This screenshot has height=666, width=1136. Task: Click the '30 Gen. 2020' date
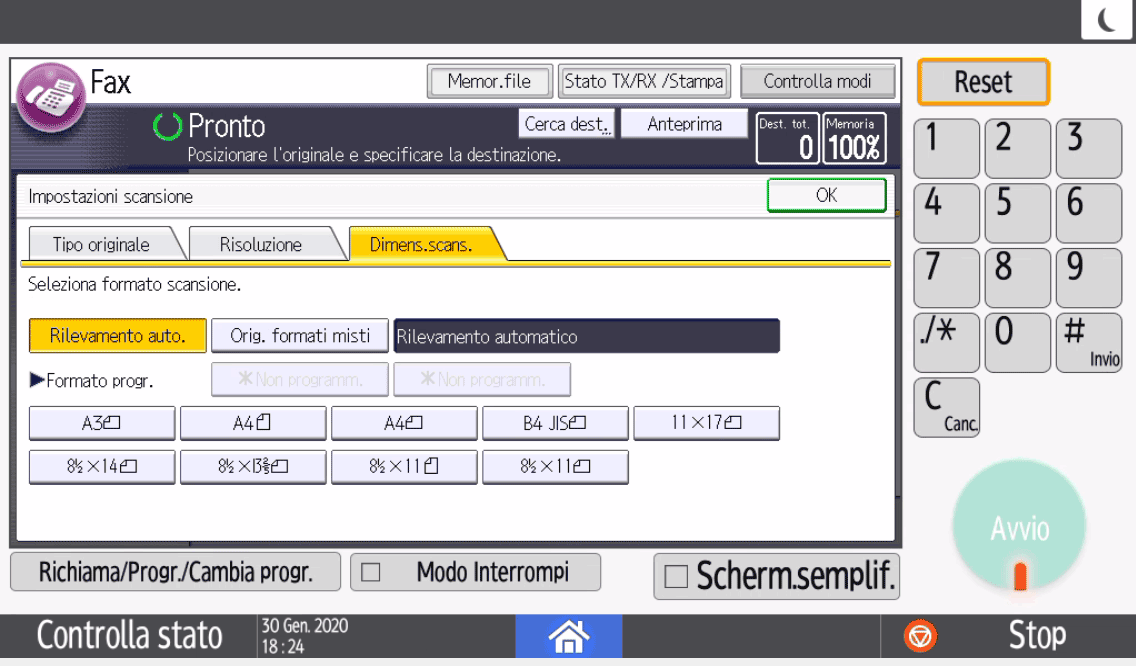(x=305, y=625)
